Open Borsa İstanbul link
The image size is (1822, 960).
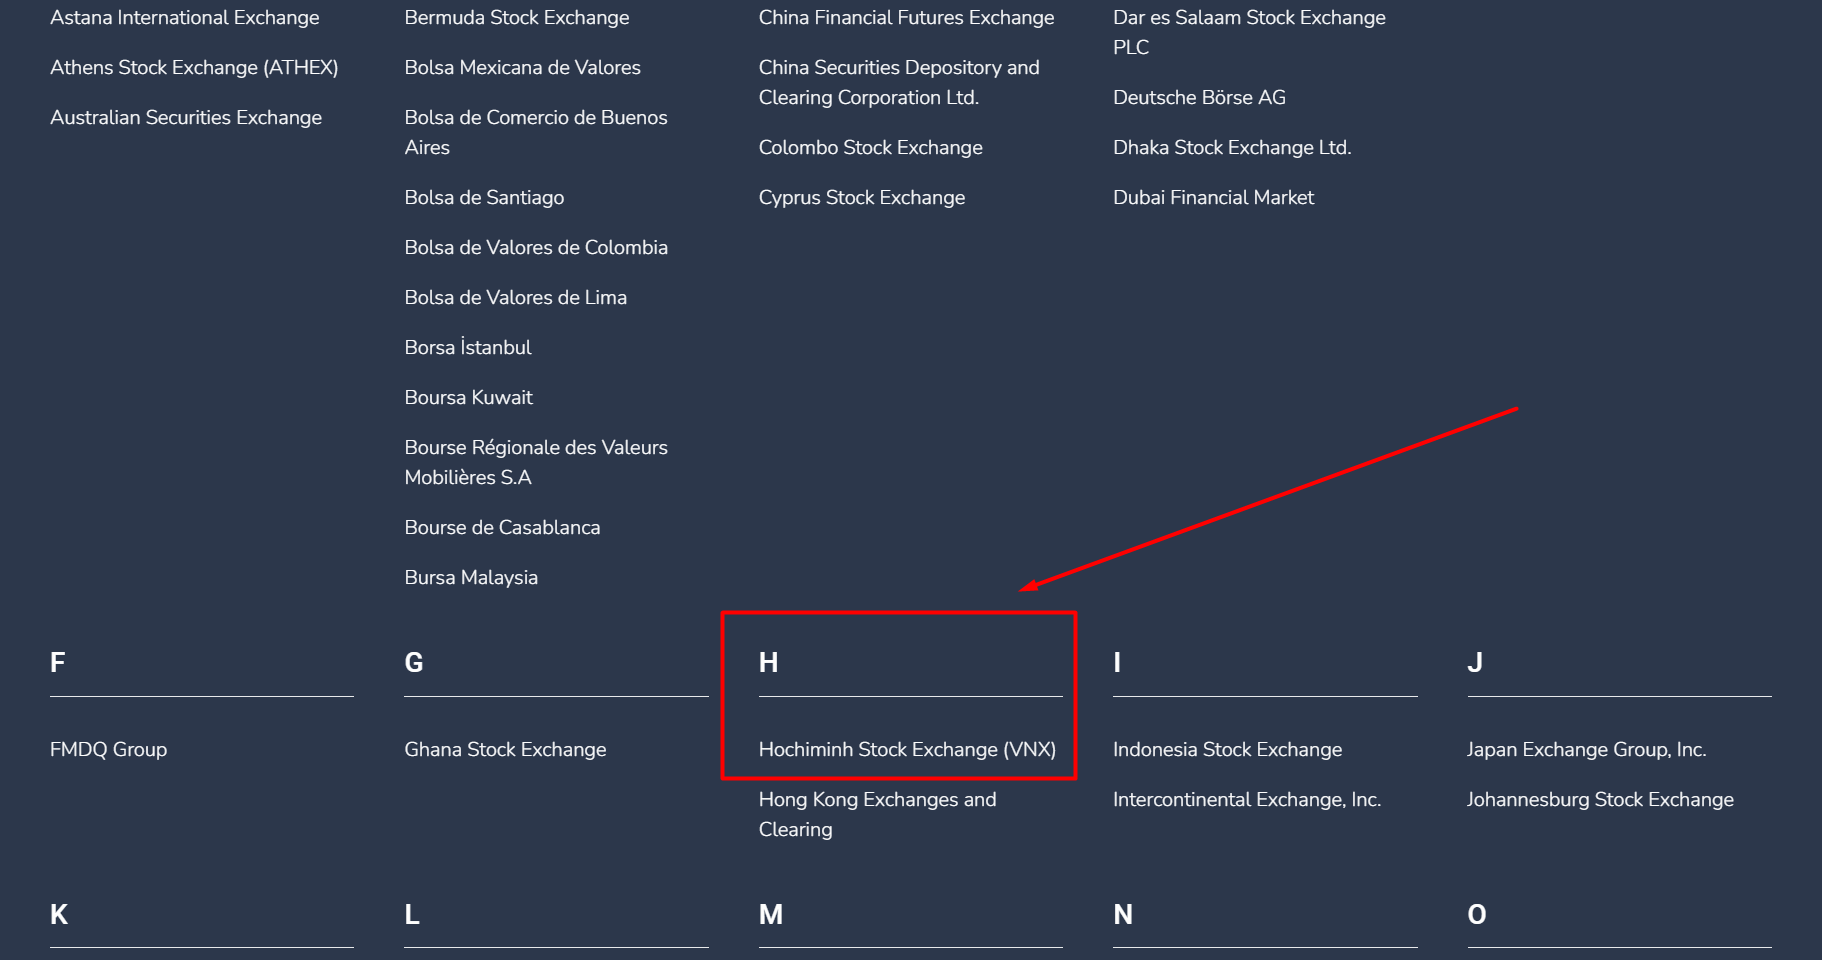pos(468,347)
